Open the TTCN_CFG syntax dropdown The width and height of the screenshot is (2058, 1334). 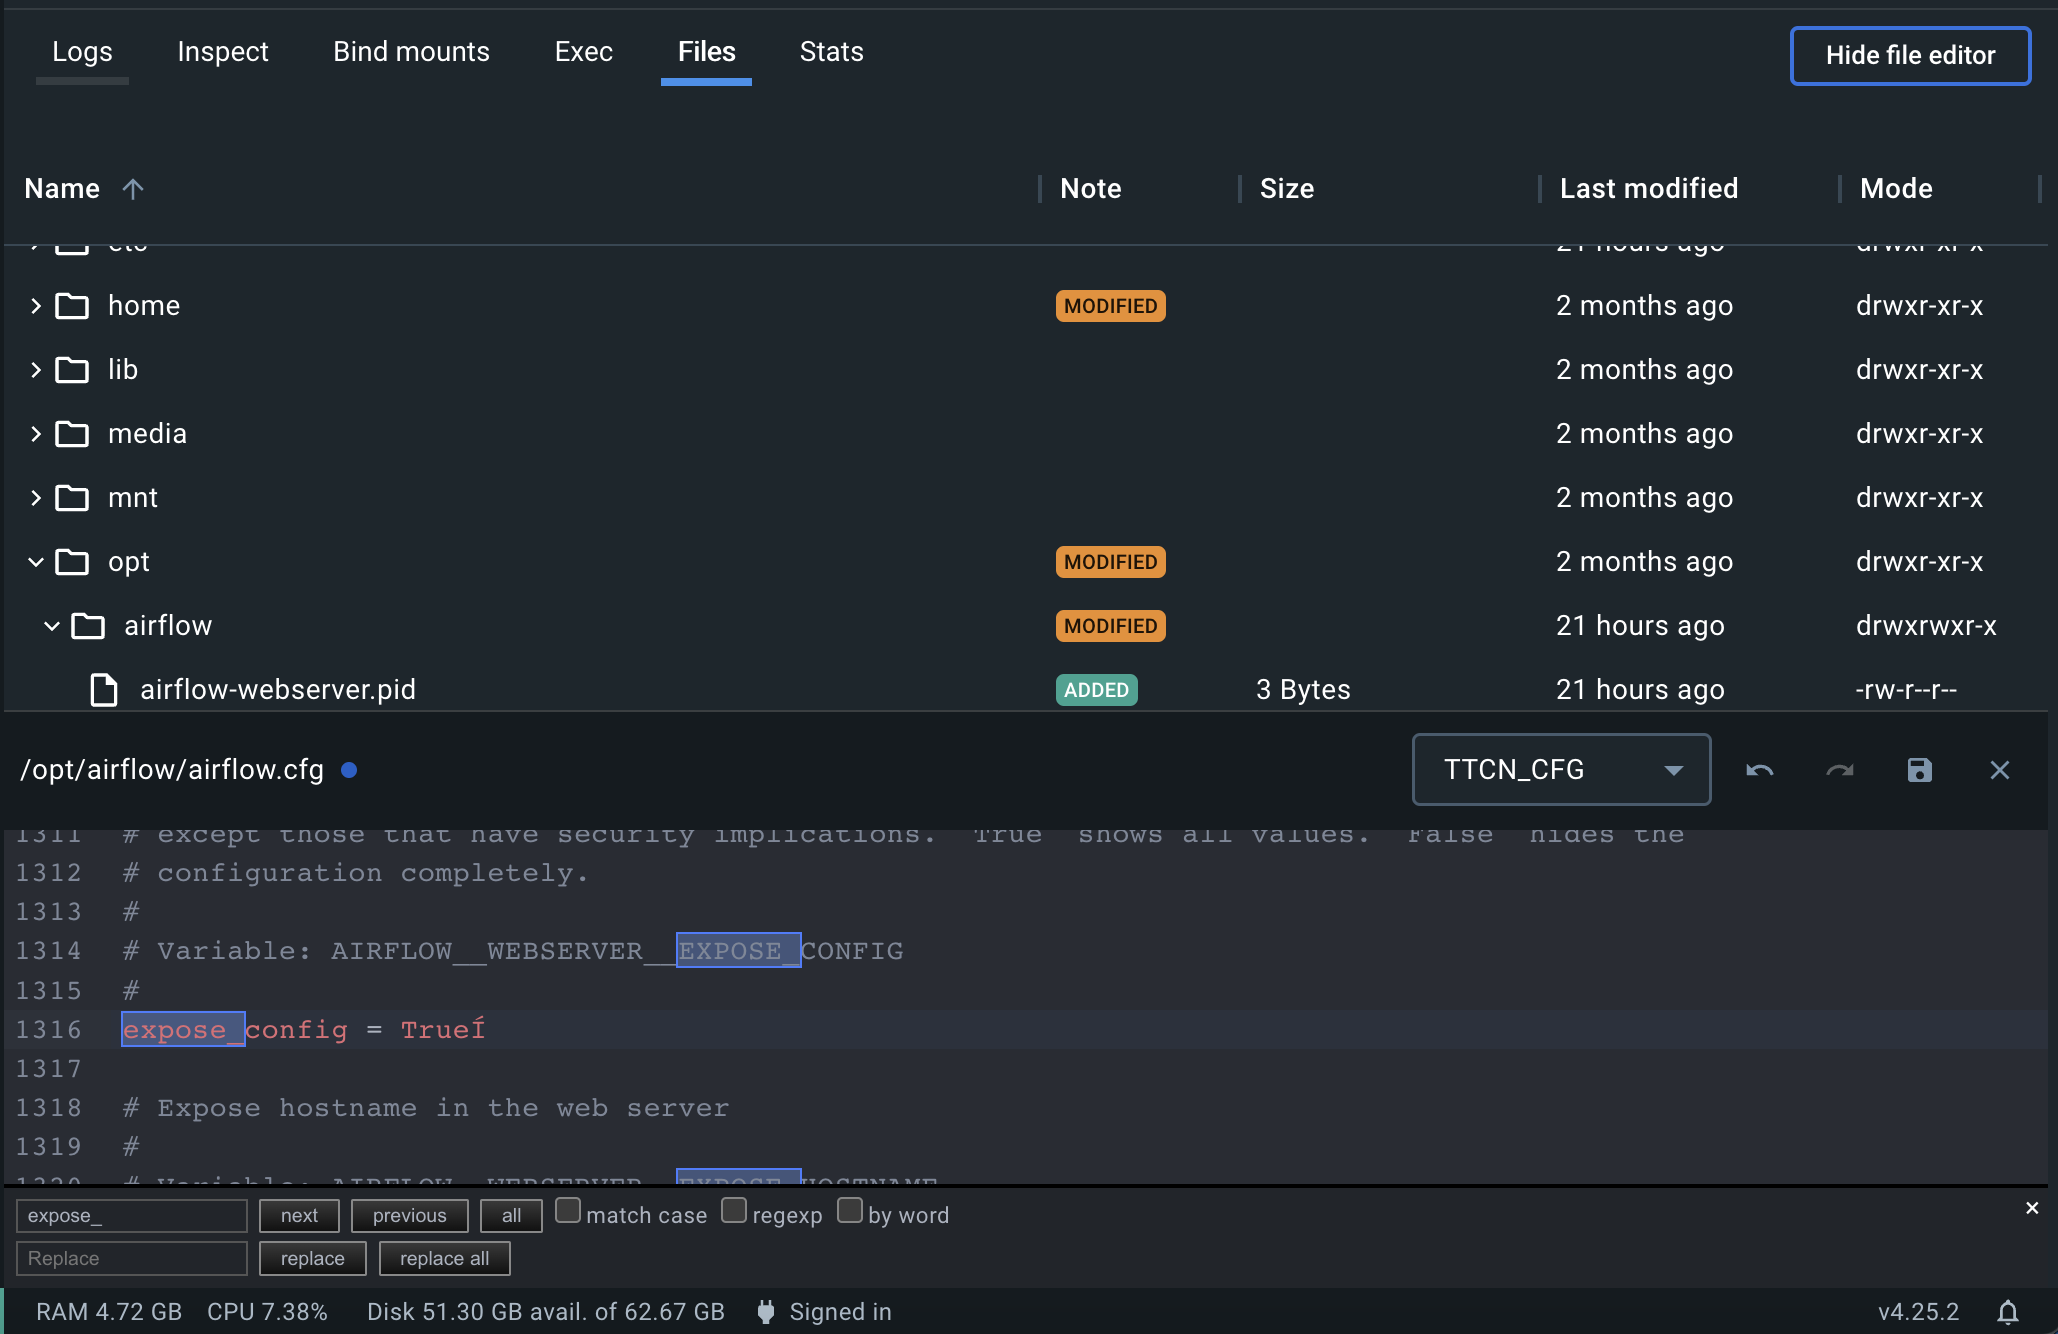(1561, 769)
